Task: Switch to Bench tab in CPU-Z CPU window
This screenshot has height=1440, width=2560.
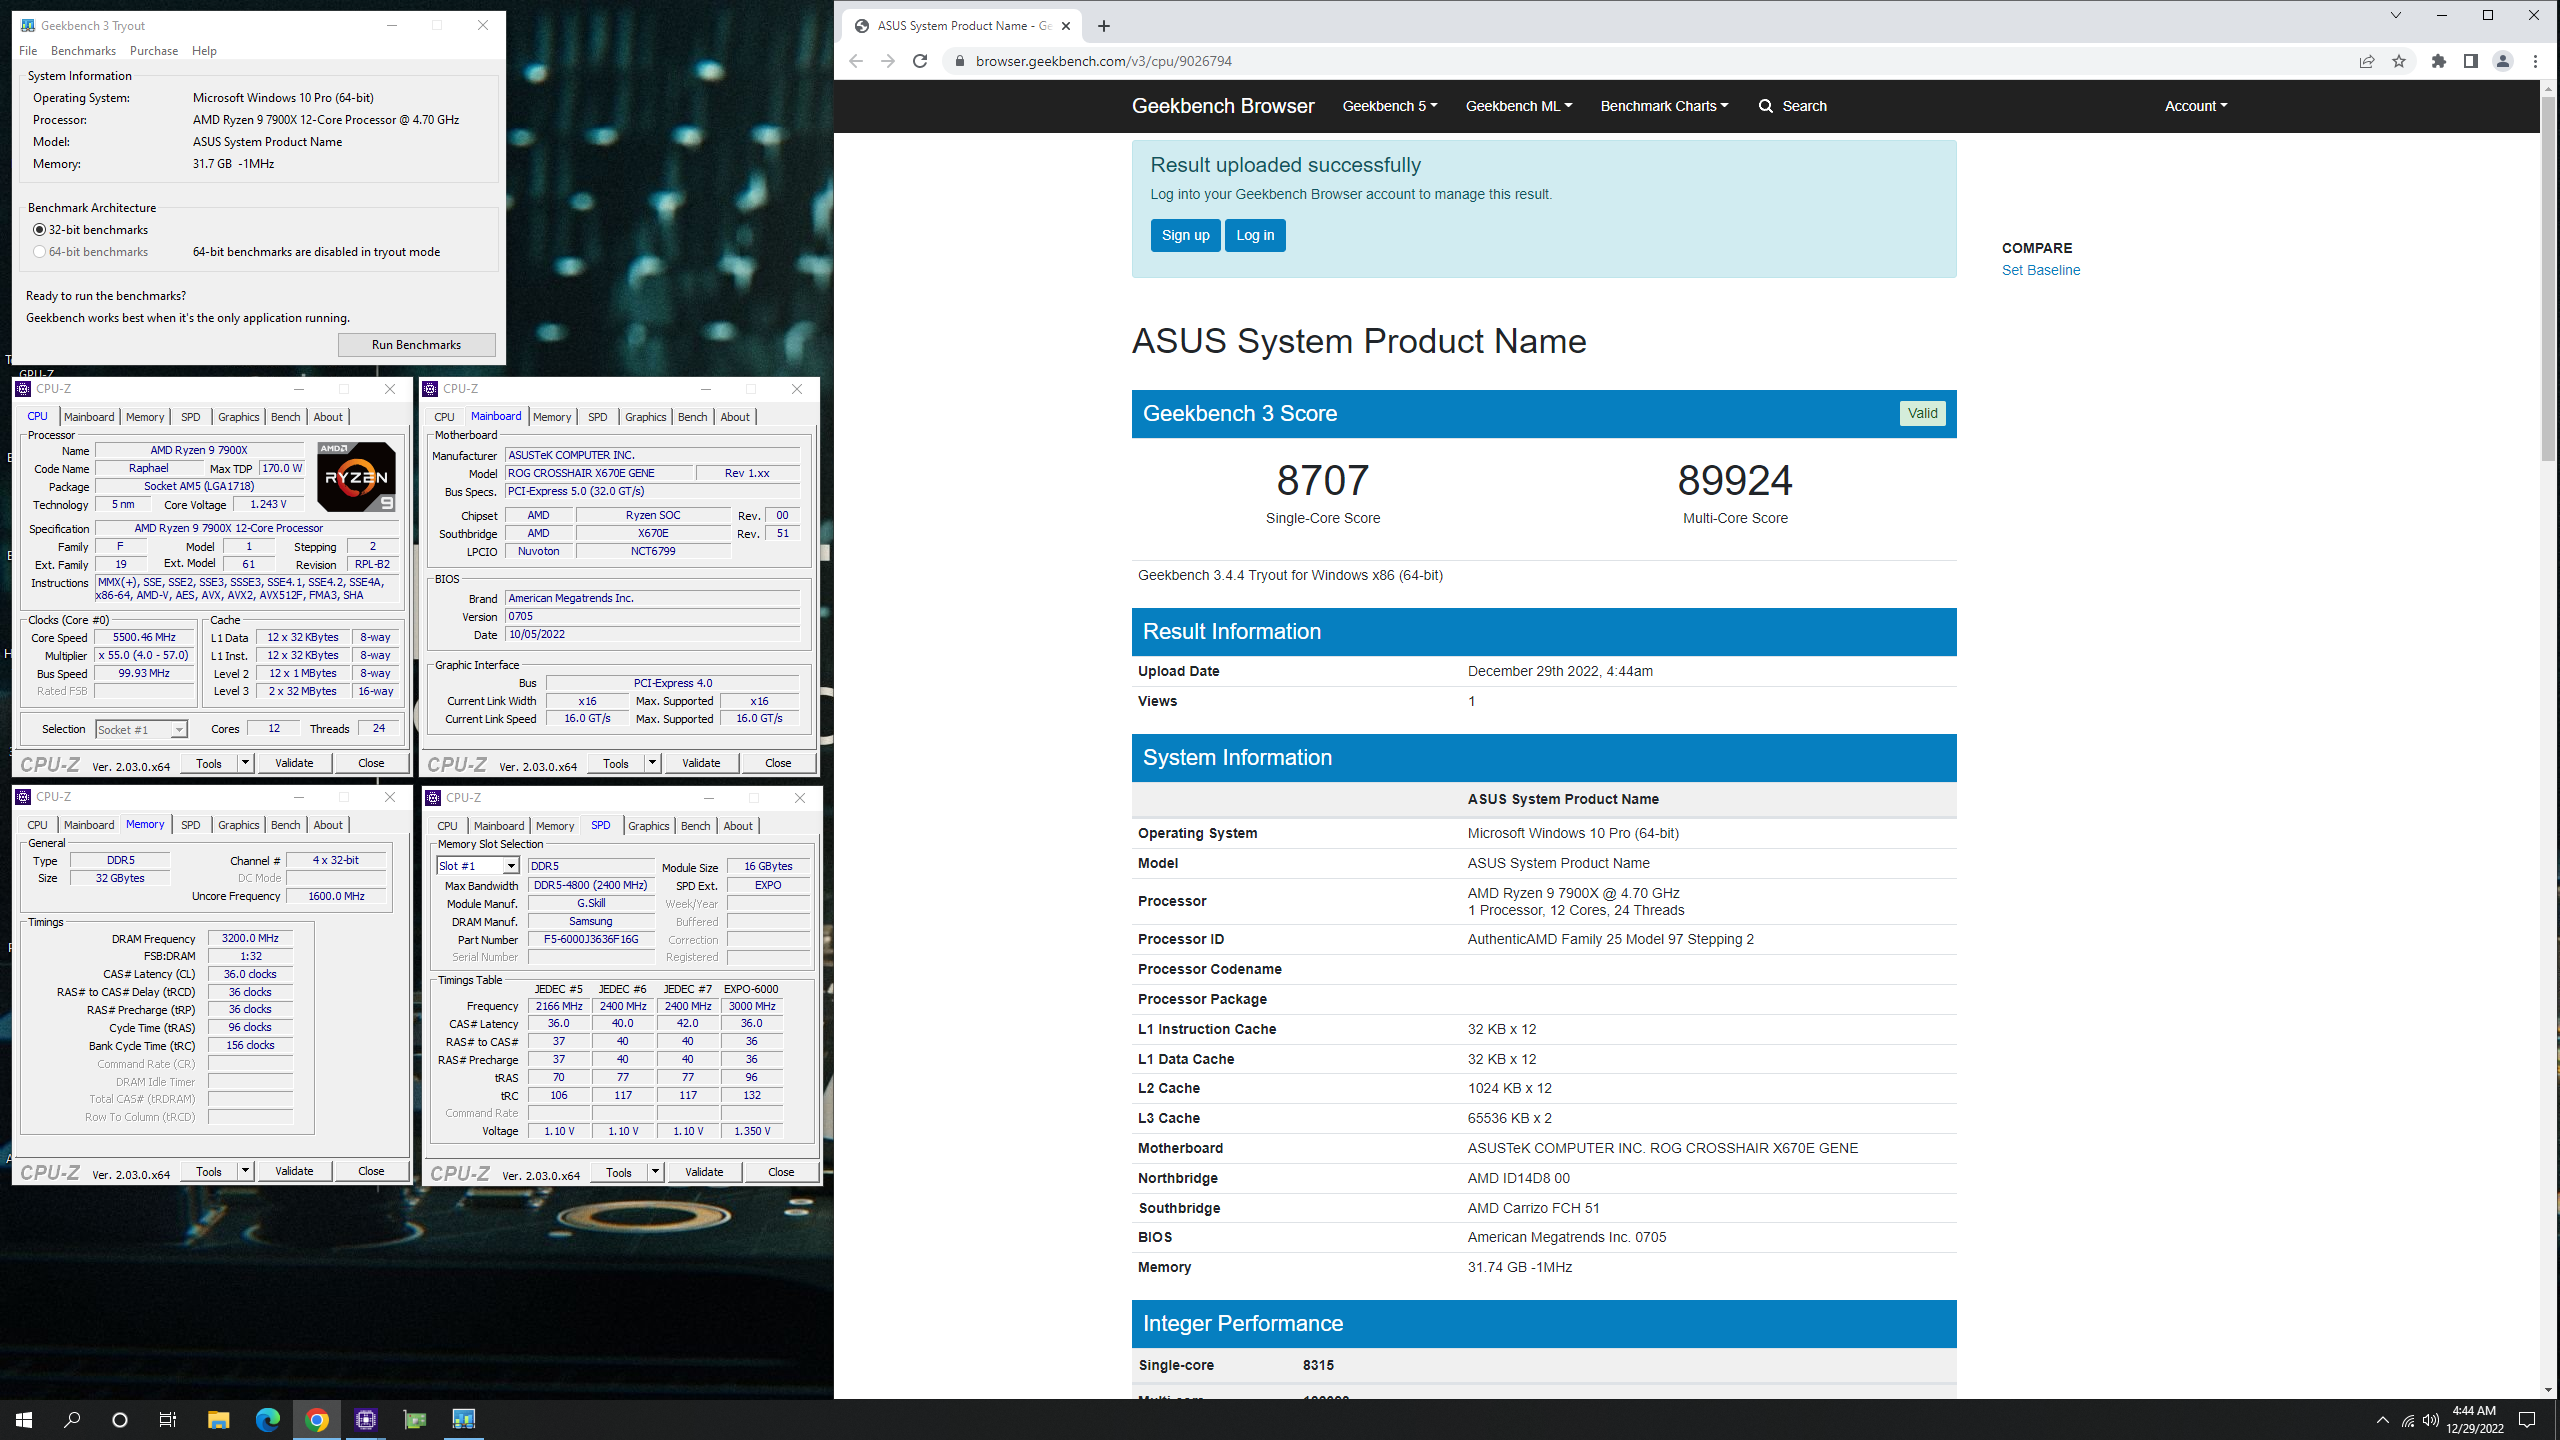Action: 285,417
